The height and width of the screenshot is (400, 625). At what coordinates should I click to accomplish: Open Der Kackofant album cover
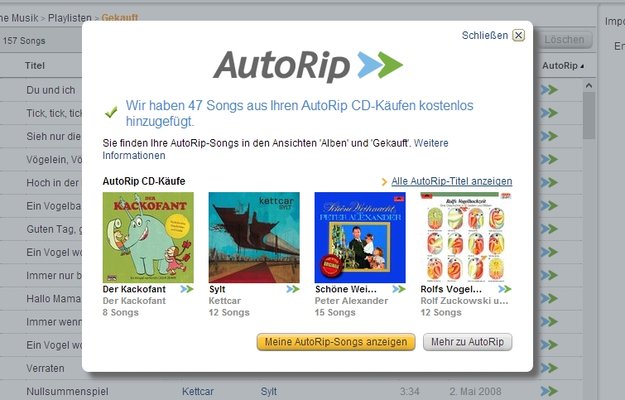[148, 237]
